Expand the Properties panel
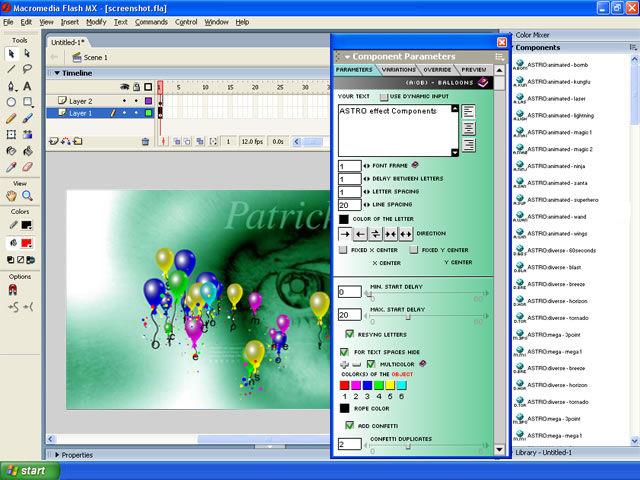Viewport: 640px width, 480px height. point(57,455)
